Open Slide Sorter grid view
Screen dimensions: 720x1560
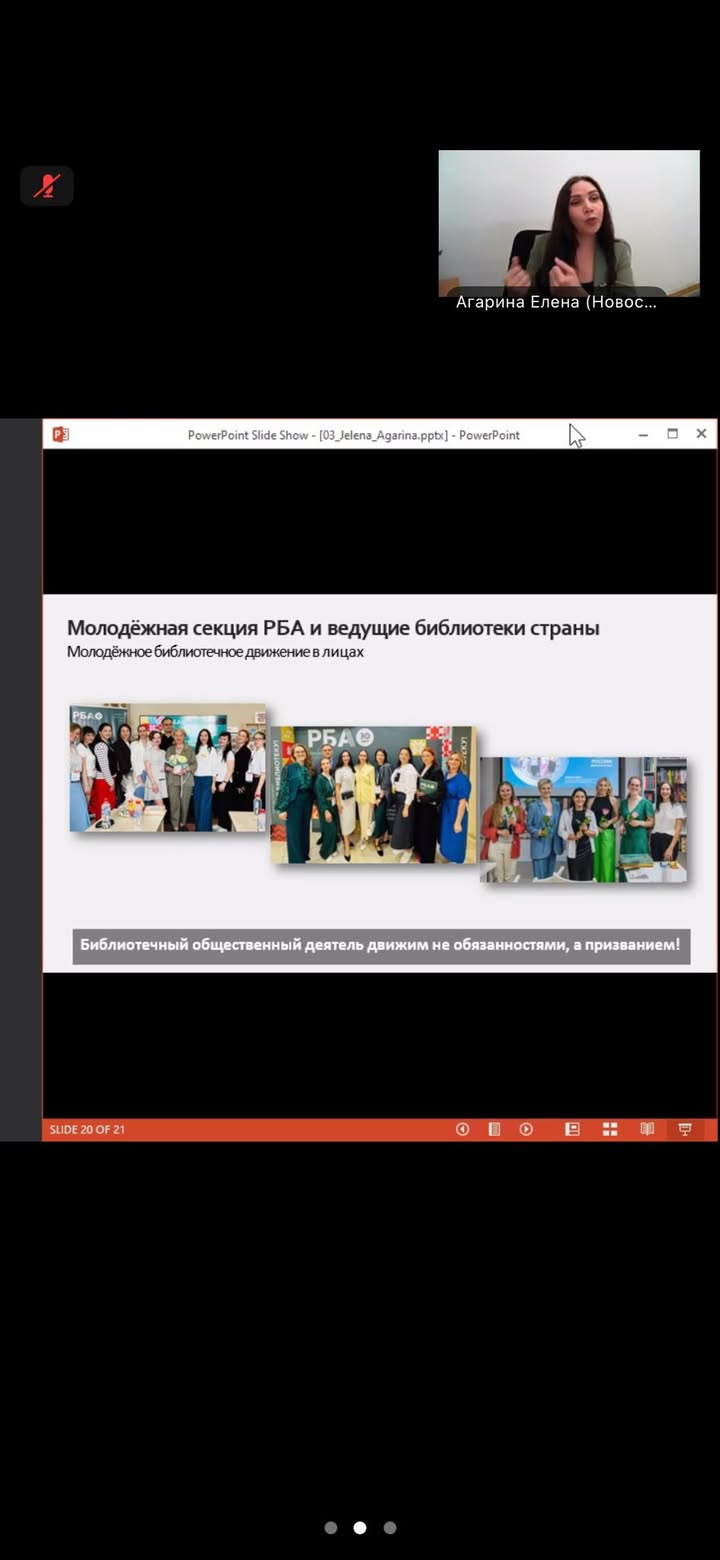(x=610, y=1129)
